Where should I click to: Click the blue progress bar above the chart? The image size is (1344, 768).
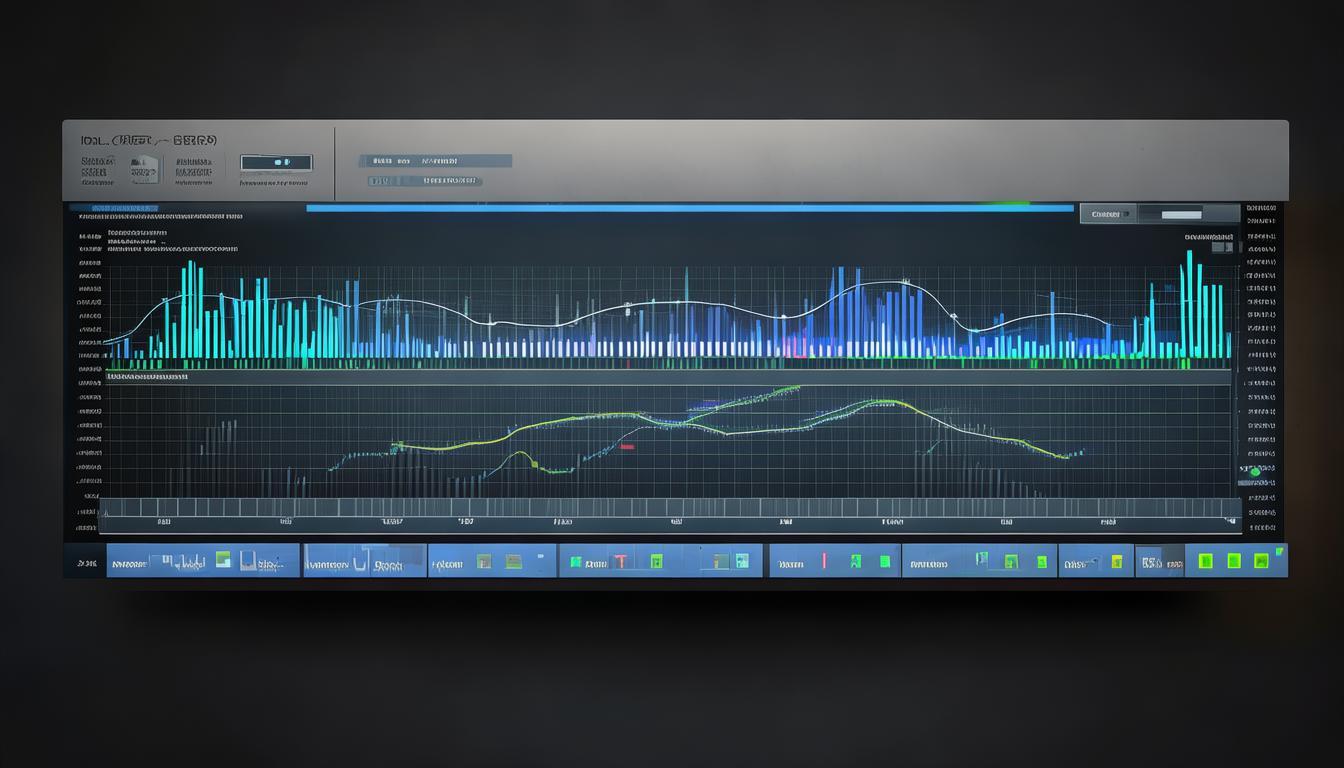[x=688, y=208]
